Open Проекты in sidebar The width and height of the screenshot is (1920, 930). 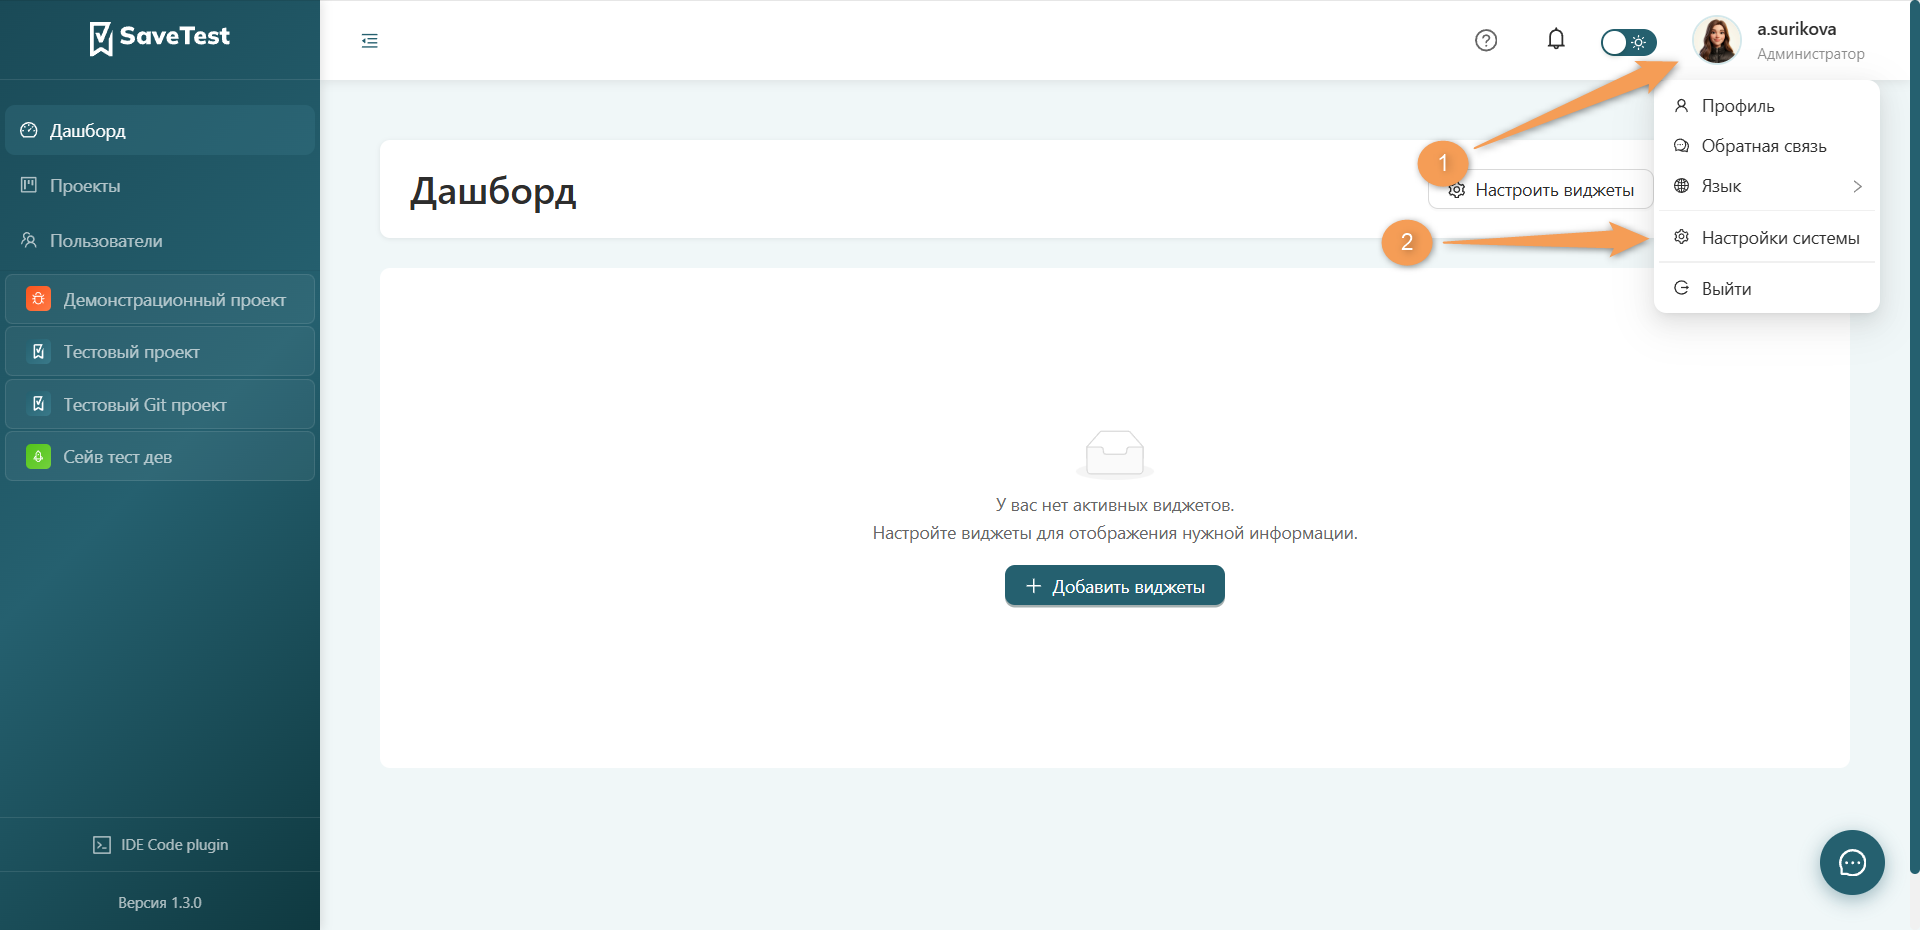click(160, 186)
